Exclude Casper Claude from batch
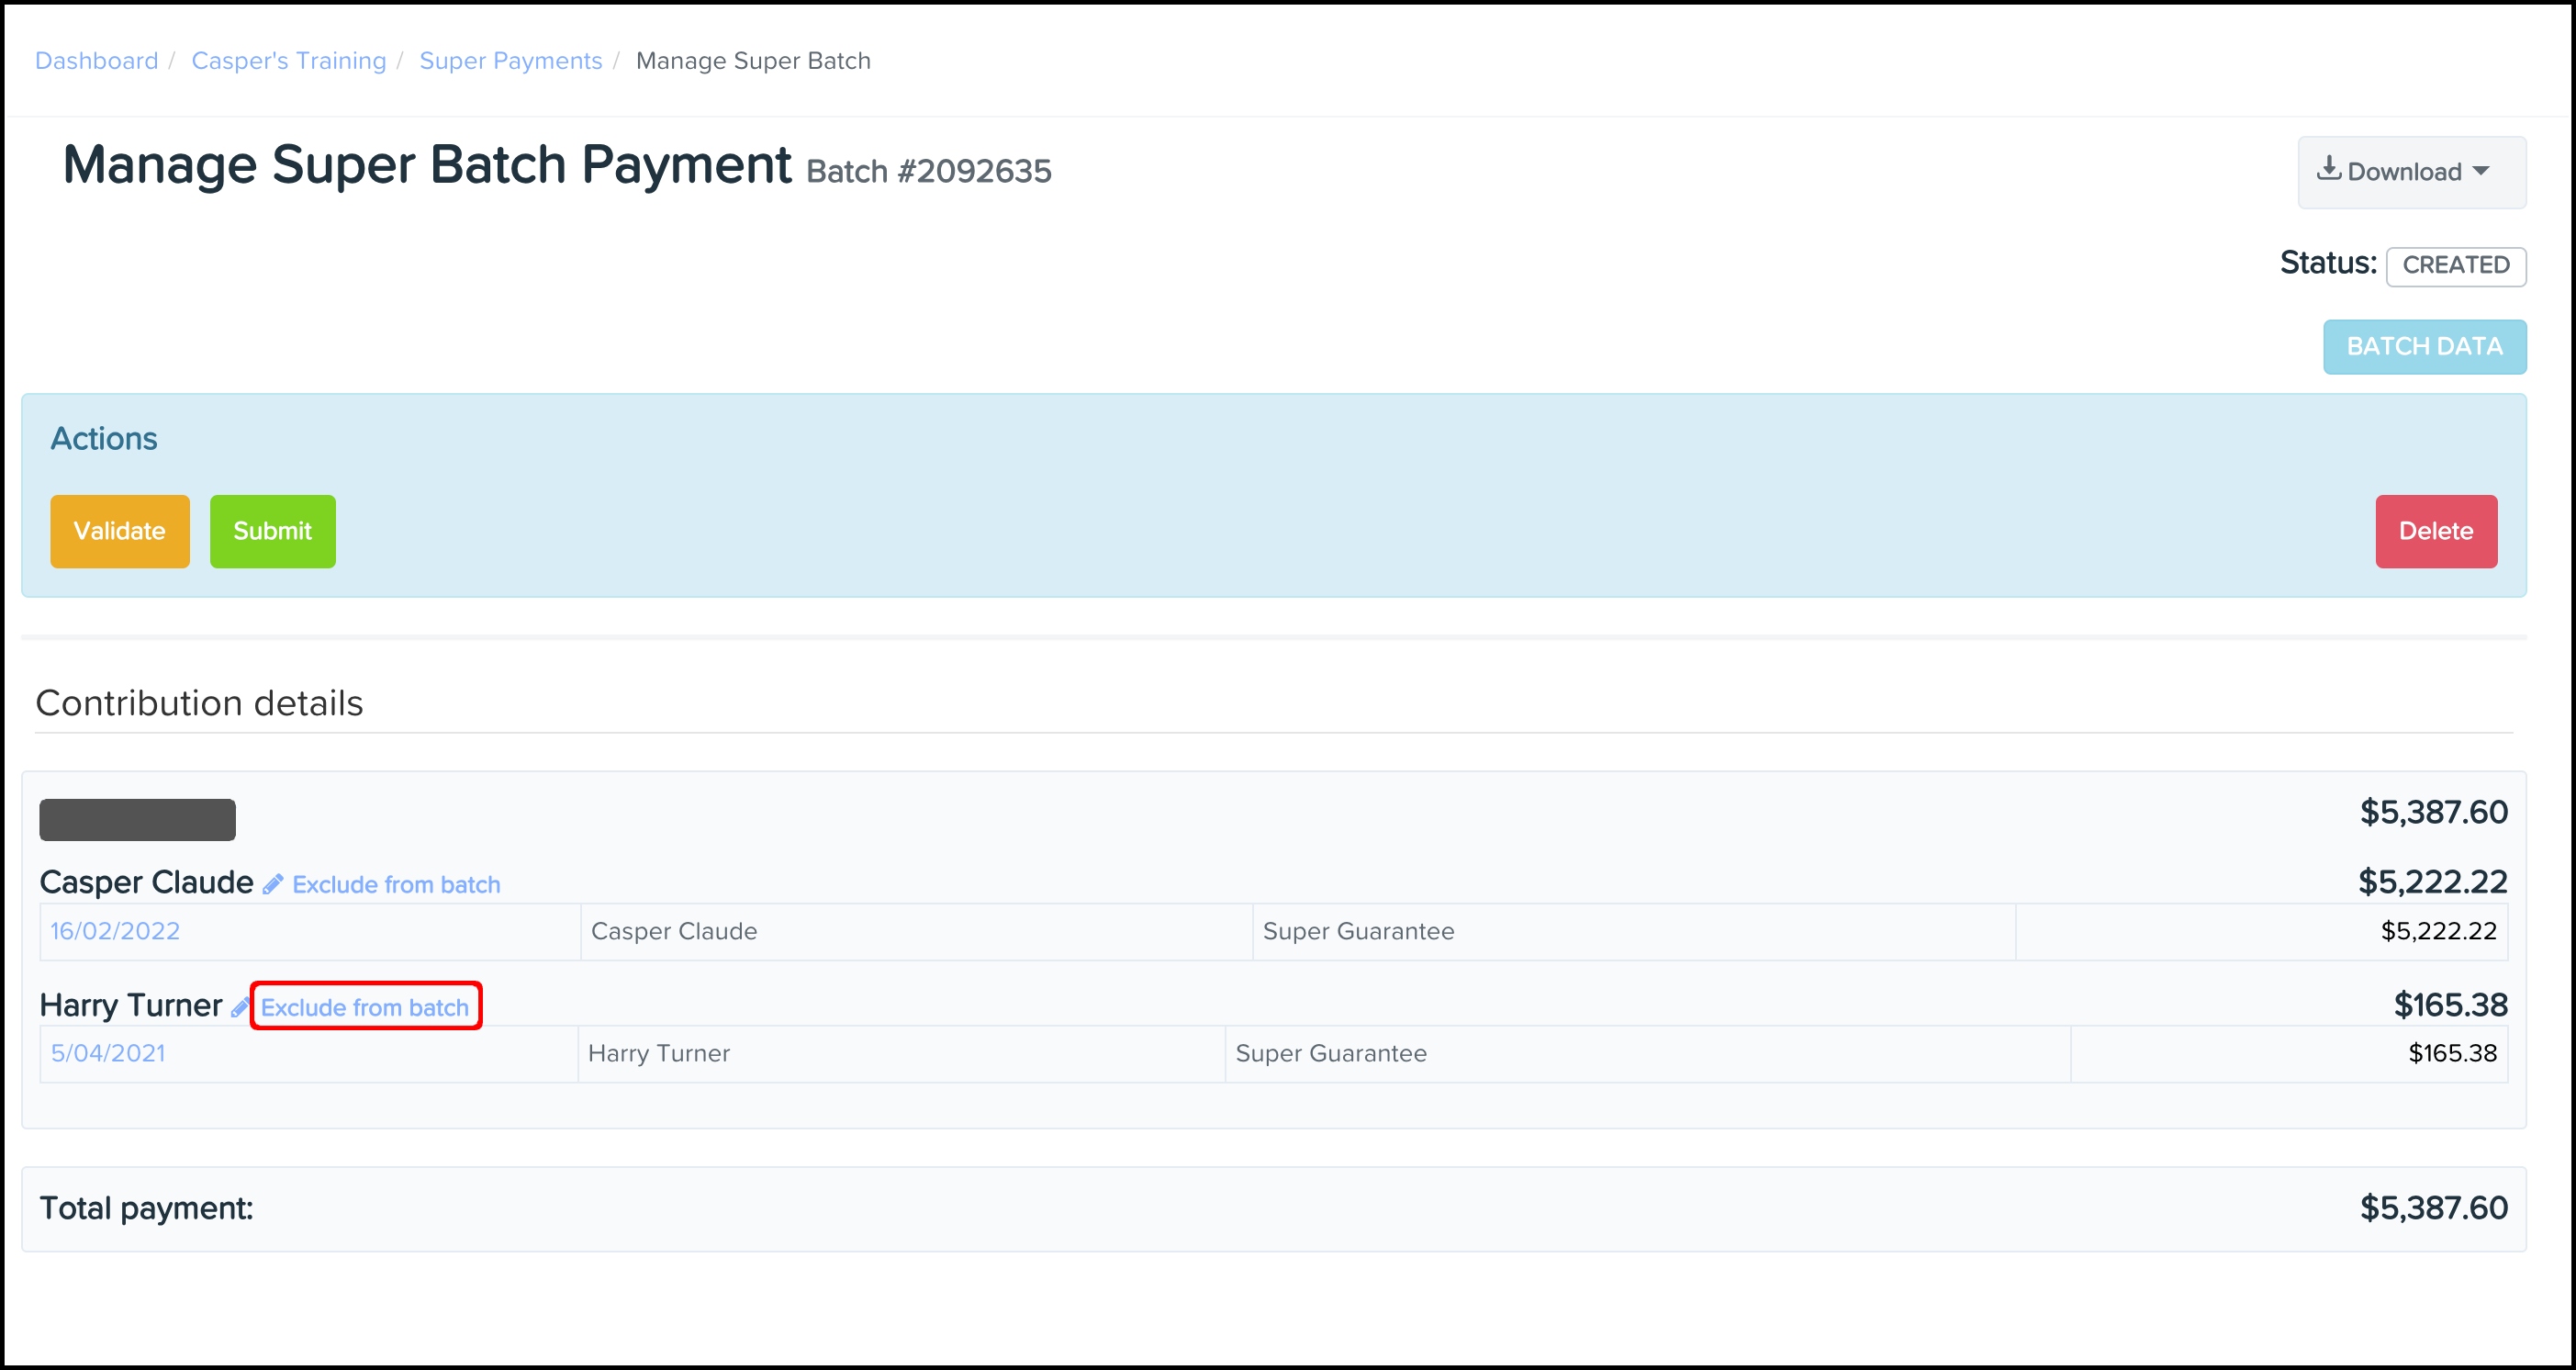 (x=396, y=885)
